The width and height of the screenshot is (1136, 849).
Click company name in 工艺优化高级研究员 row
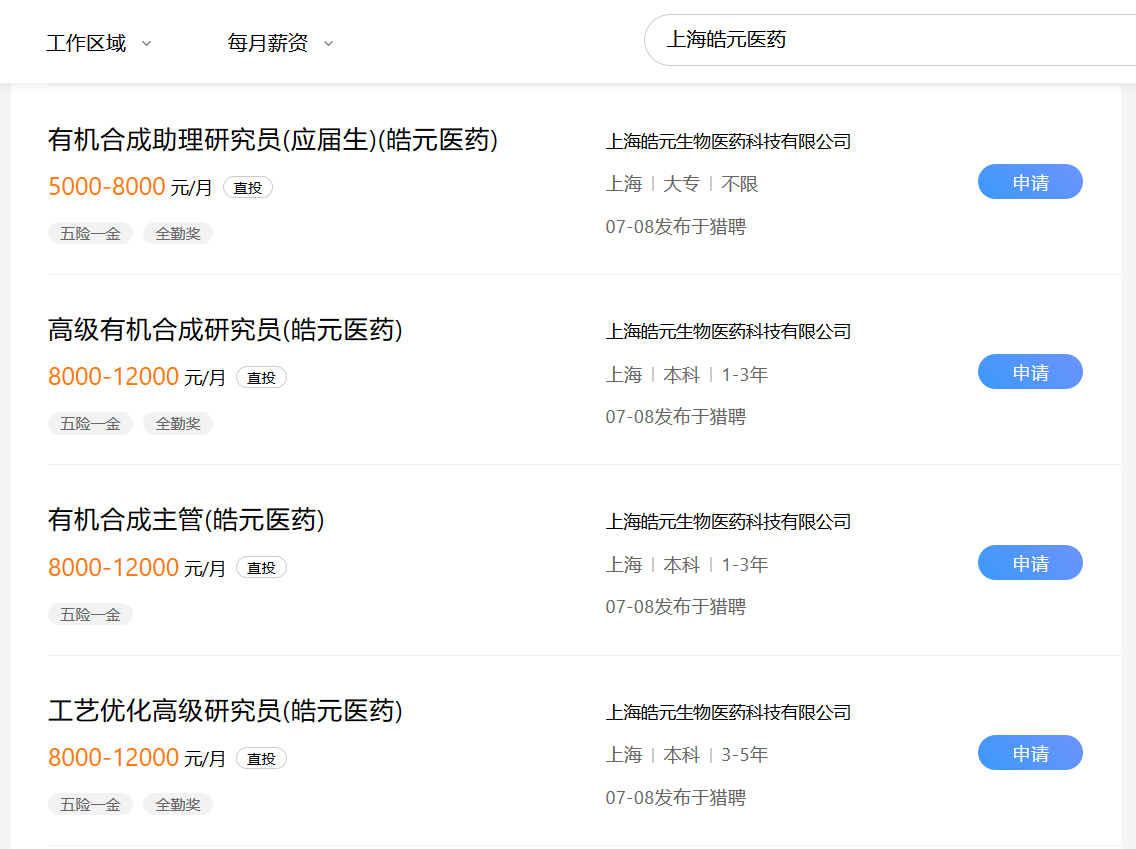coord(728,712)
